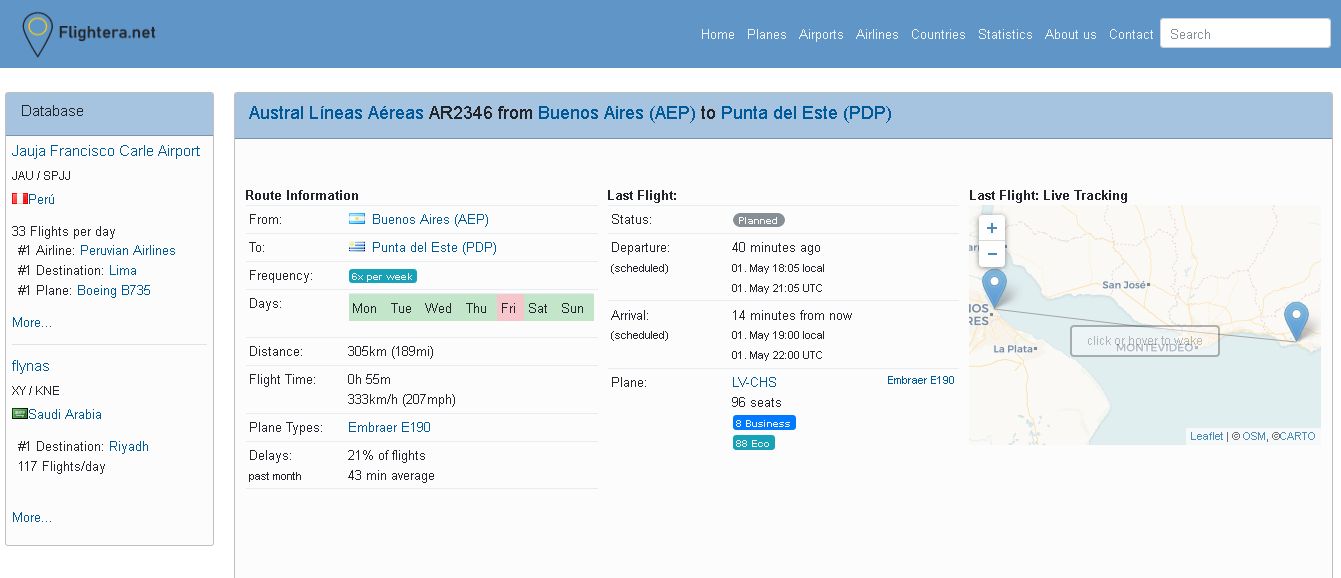Open the Home menu item
This screenshot has height=578, width=1341.
718,34
